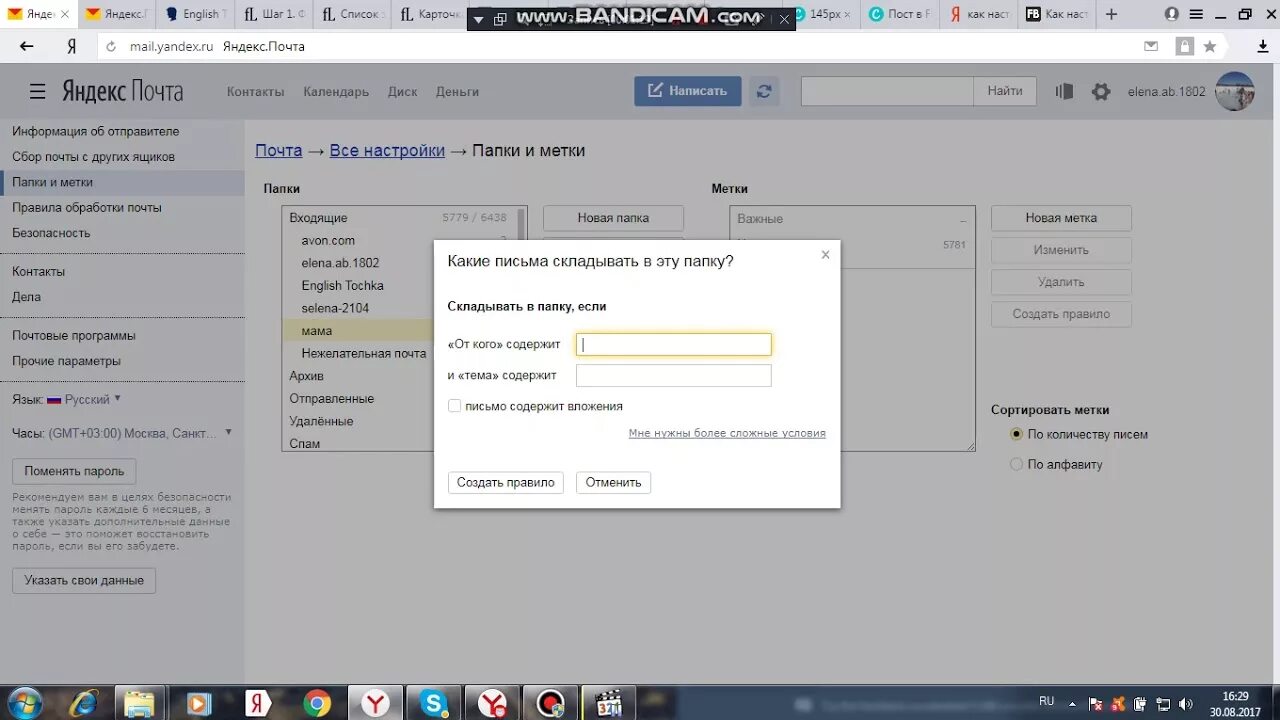This screenshot has height=720, width=1280.
Task: Click 'Указать свои данные' button
Action: 84,580
